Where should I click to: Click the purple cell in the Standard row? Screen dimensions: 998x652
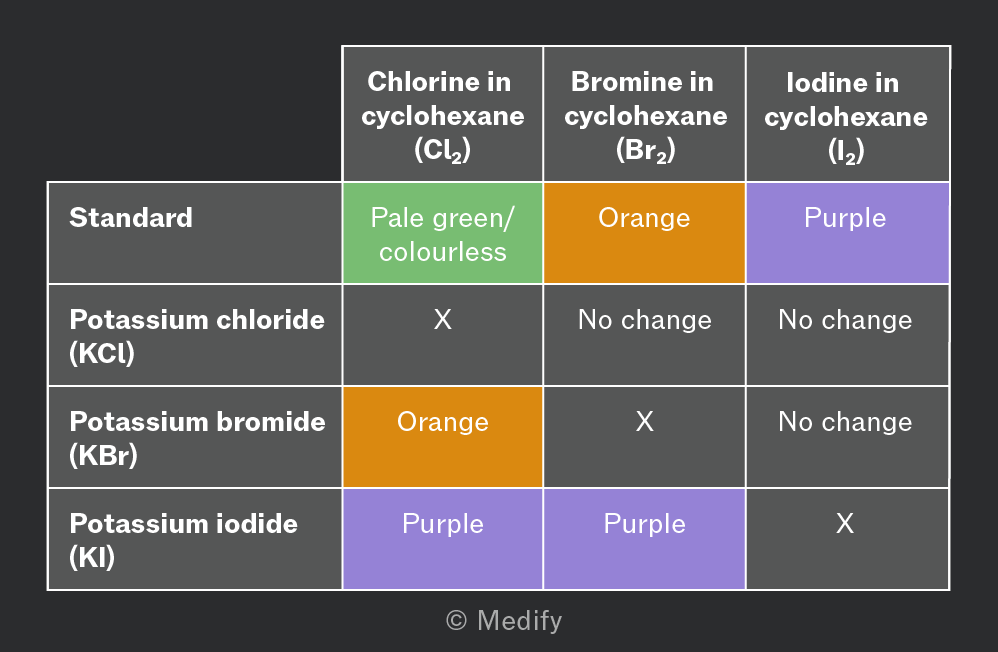pyautogui.click(x=847, y=233)
